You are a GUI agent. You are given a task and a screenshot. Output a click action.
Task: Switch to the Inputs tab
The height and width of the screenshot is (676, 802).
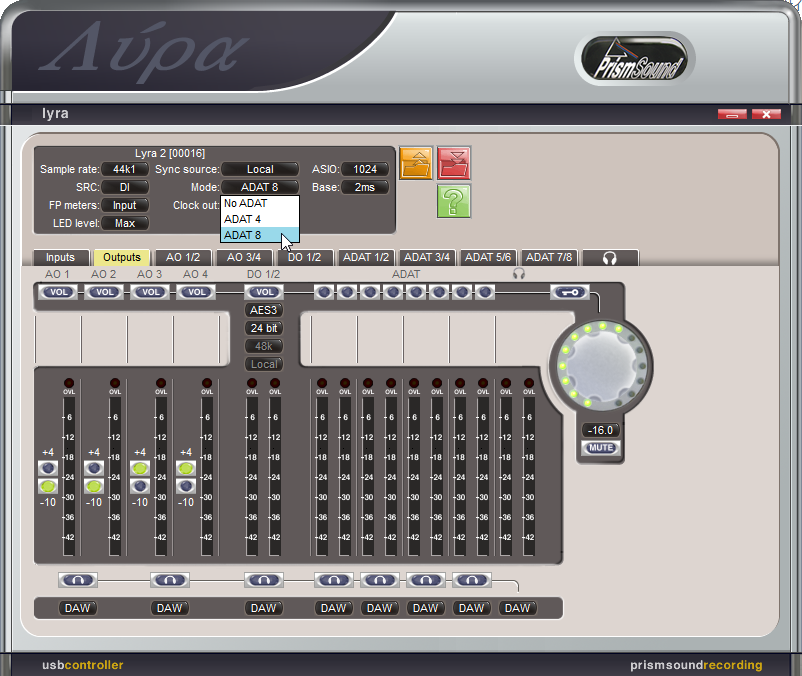[60, 257]
